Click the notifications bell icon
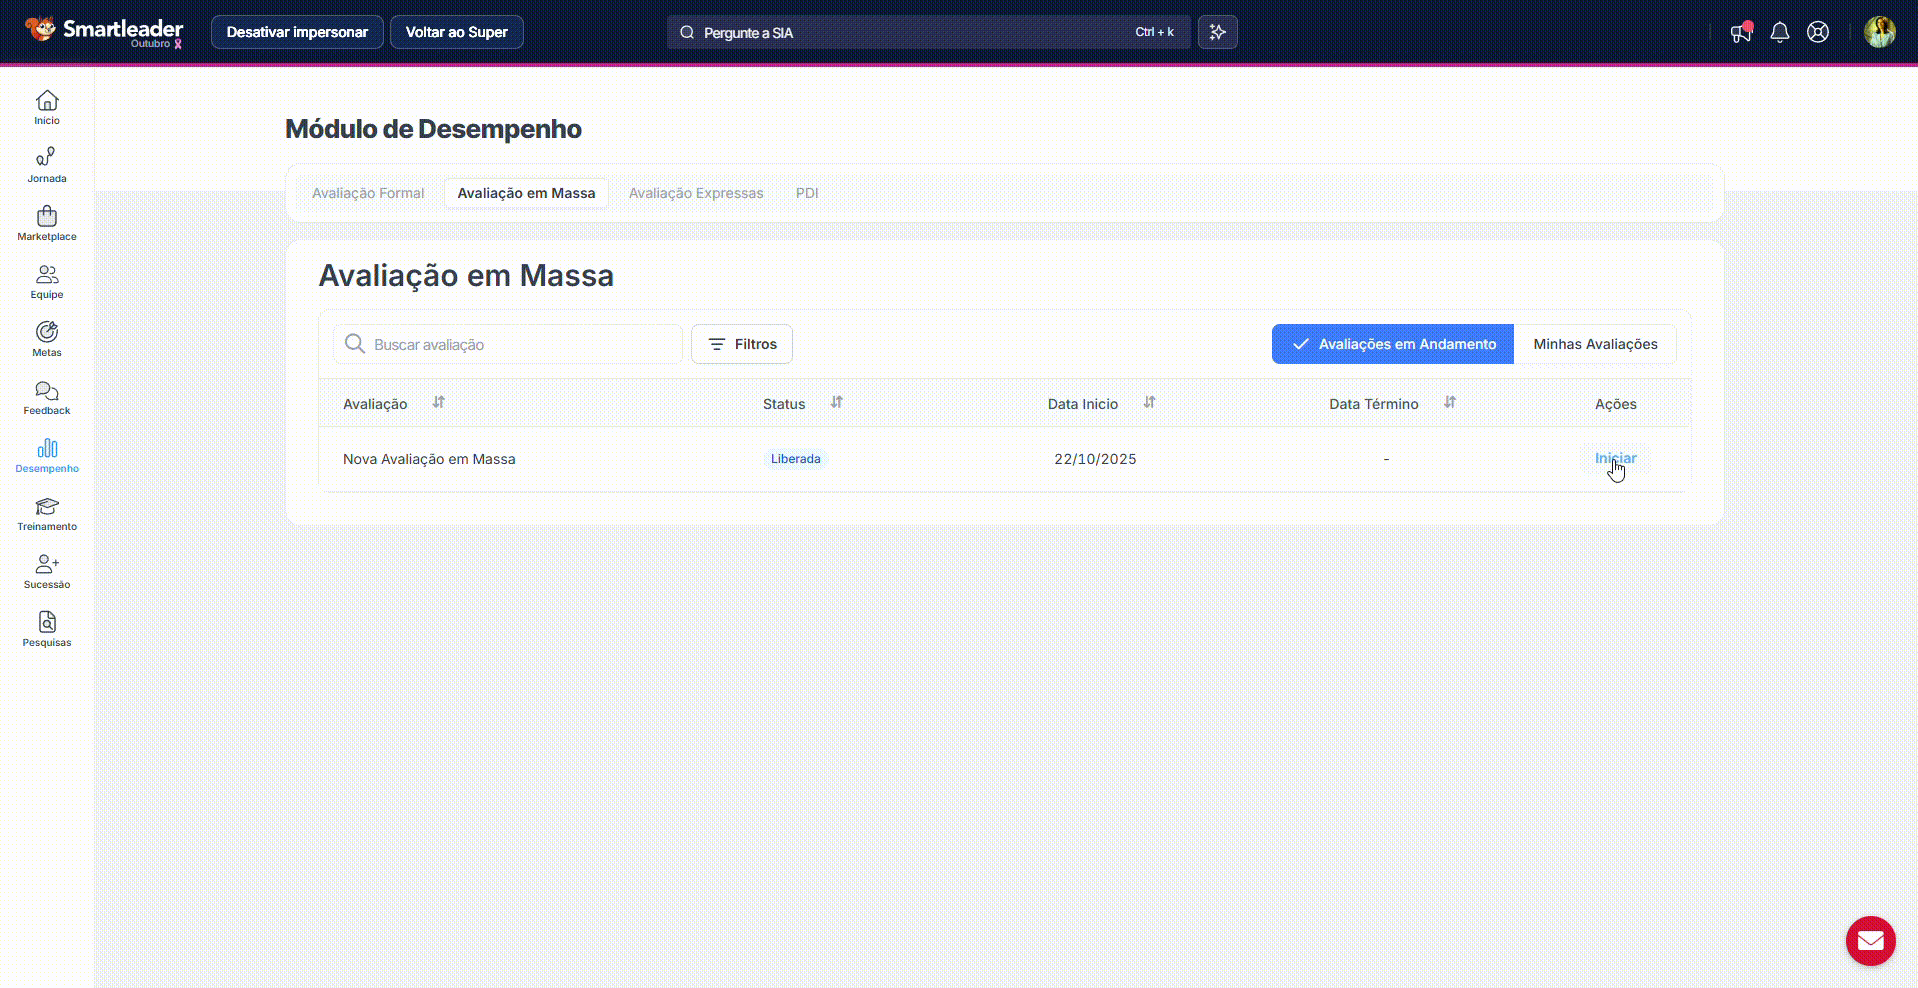This screenshot has height=988, width=1918. coord(1779,32)
